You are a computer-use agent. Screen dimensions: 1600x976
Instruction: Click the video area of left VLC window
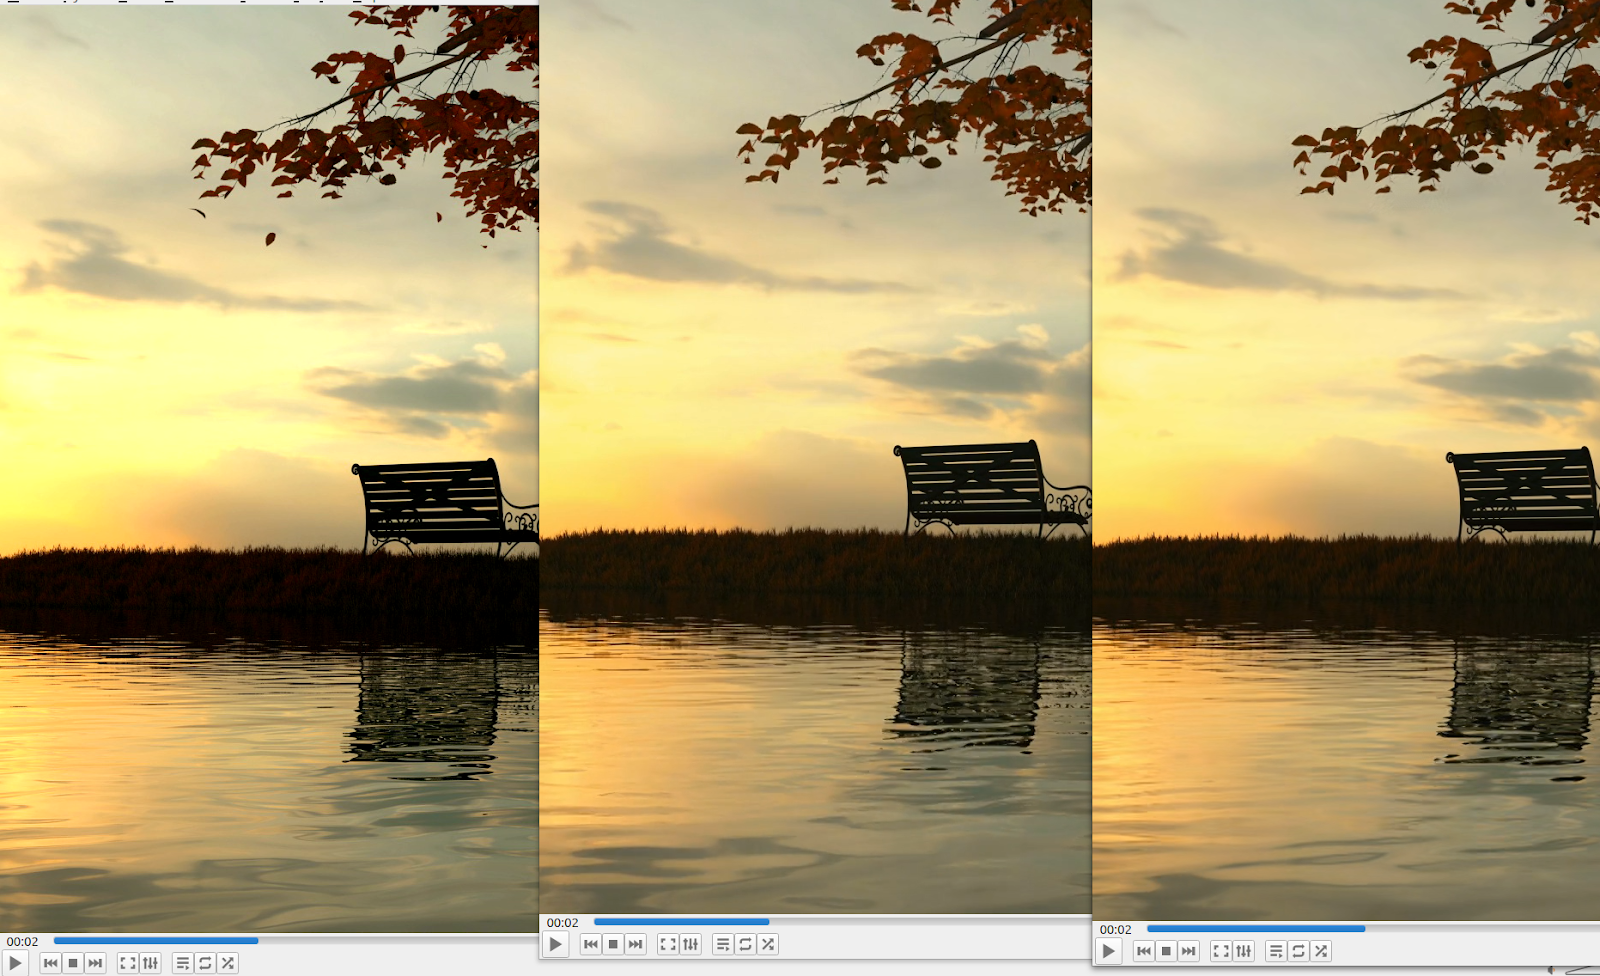pos(269,468)
